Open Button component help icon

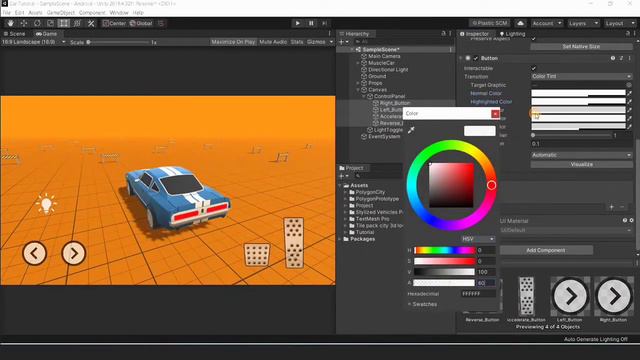tap(613, 58)
